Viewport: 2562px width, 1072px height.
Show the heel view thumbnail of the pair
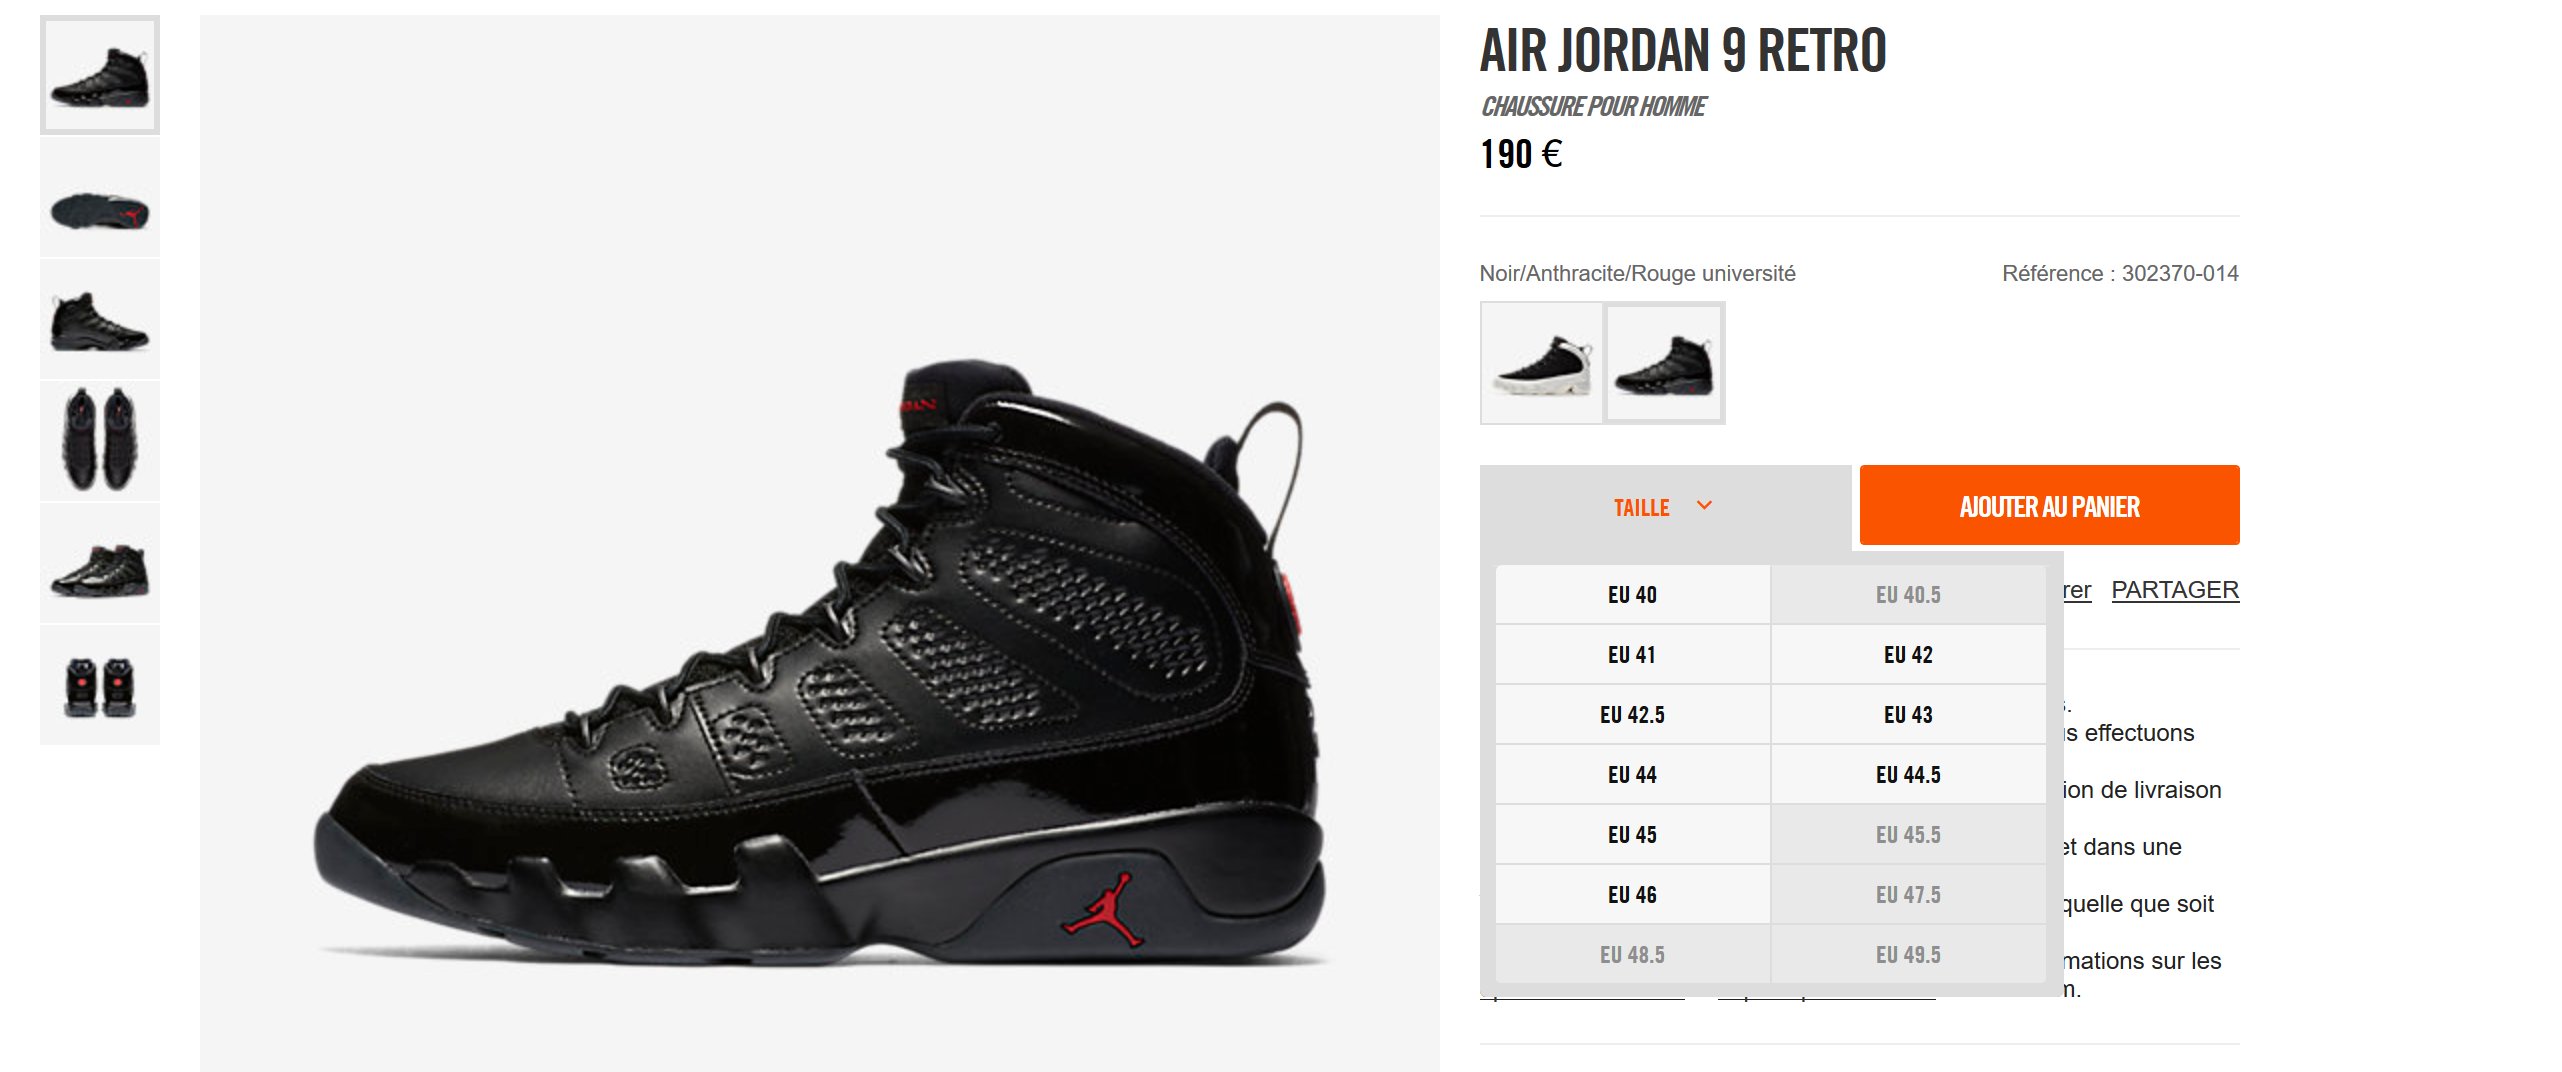coord(100,685)
